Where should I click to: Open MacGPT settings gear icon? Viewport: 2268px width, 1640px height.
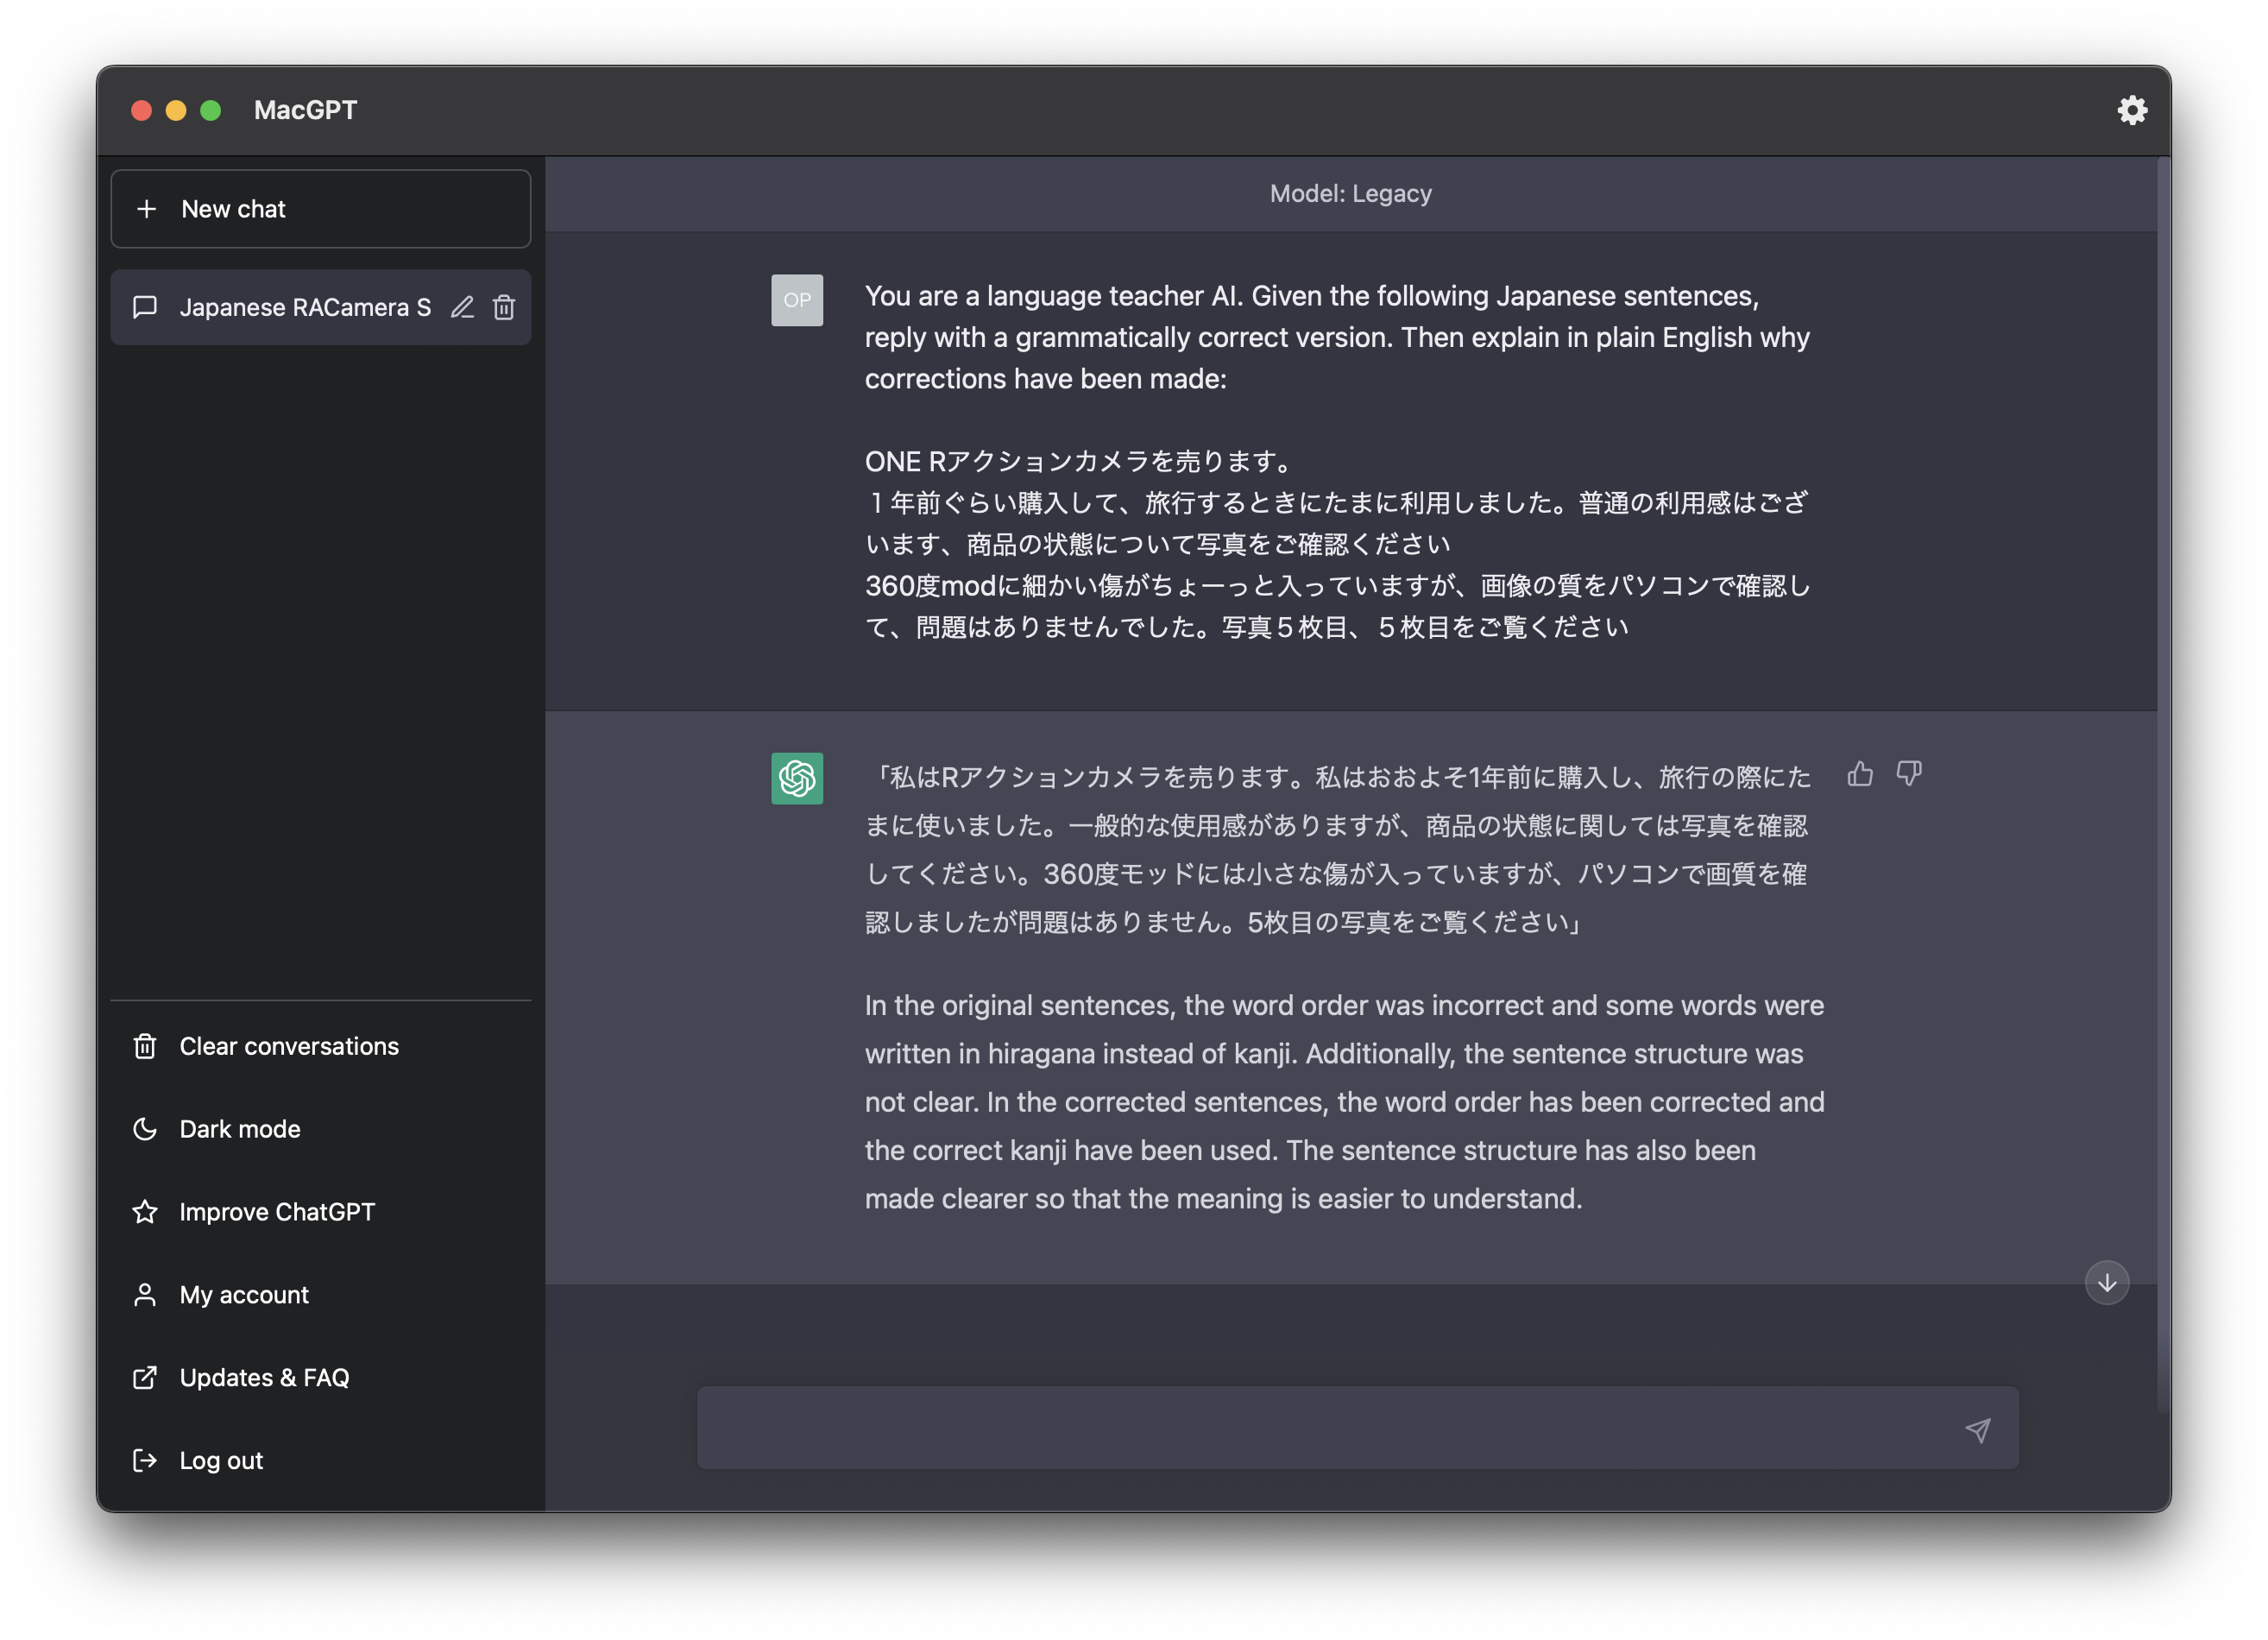click(x=2132, y=110)
